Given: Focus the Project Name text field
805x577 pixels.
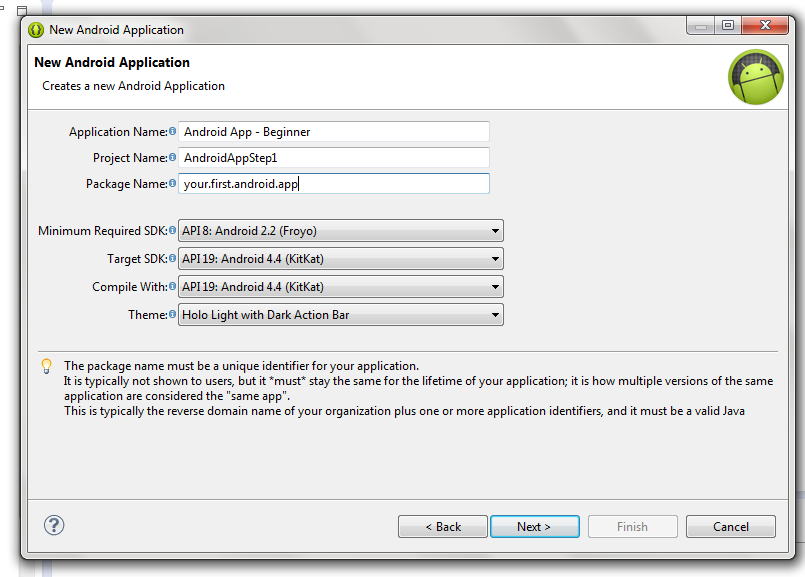Looking at the screenshot, I should [x=334, y=158].
